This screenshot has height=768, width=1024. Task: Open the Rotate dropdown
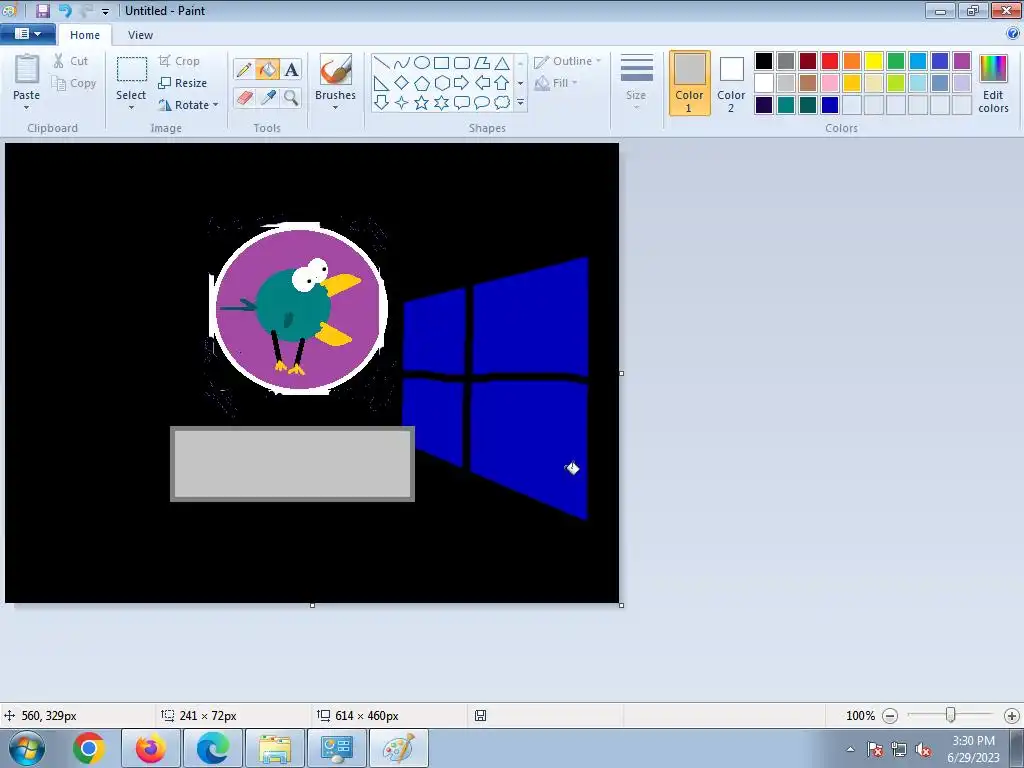[x=188, y=104]
